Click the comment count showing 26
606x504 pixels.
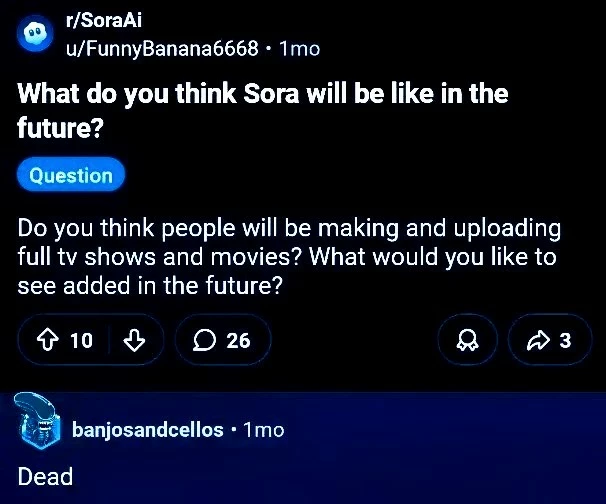point(238,341)
